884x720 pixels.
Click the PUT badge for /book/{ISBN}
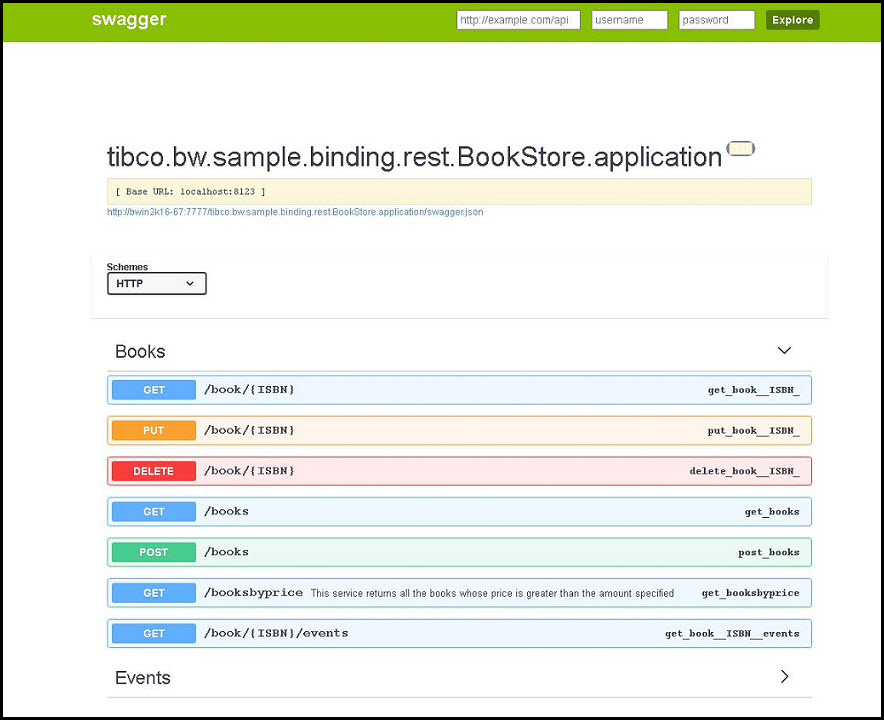(x=154, y=430)
